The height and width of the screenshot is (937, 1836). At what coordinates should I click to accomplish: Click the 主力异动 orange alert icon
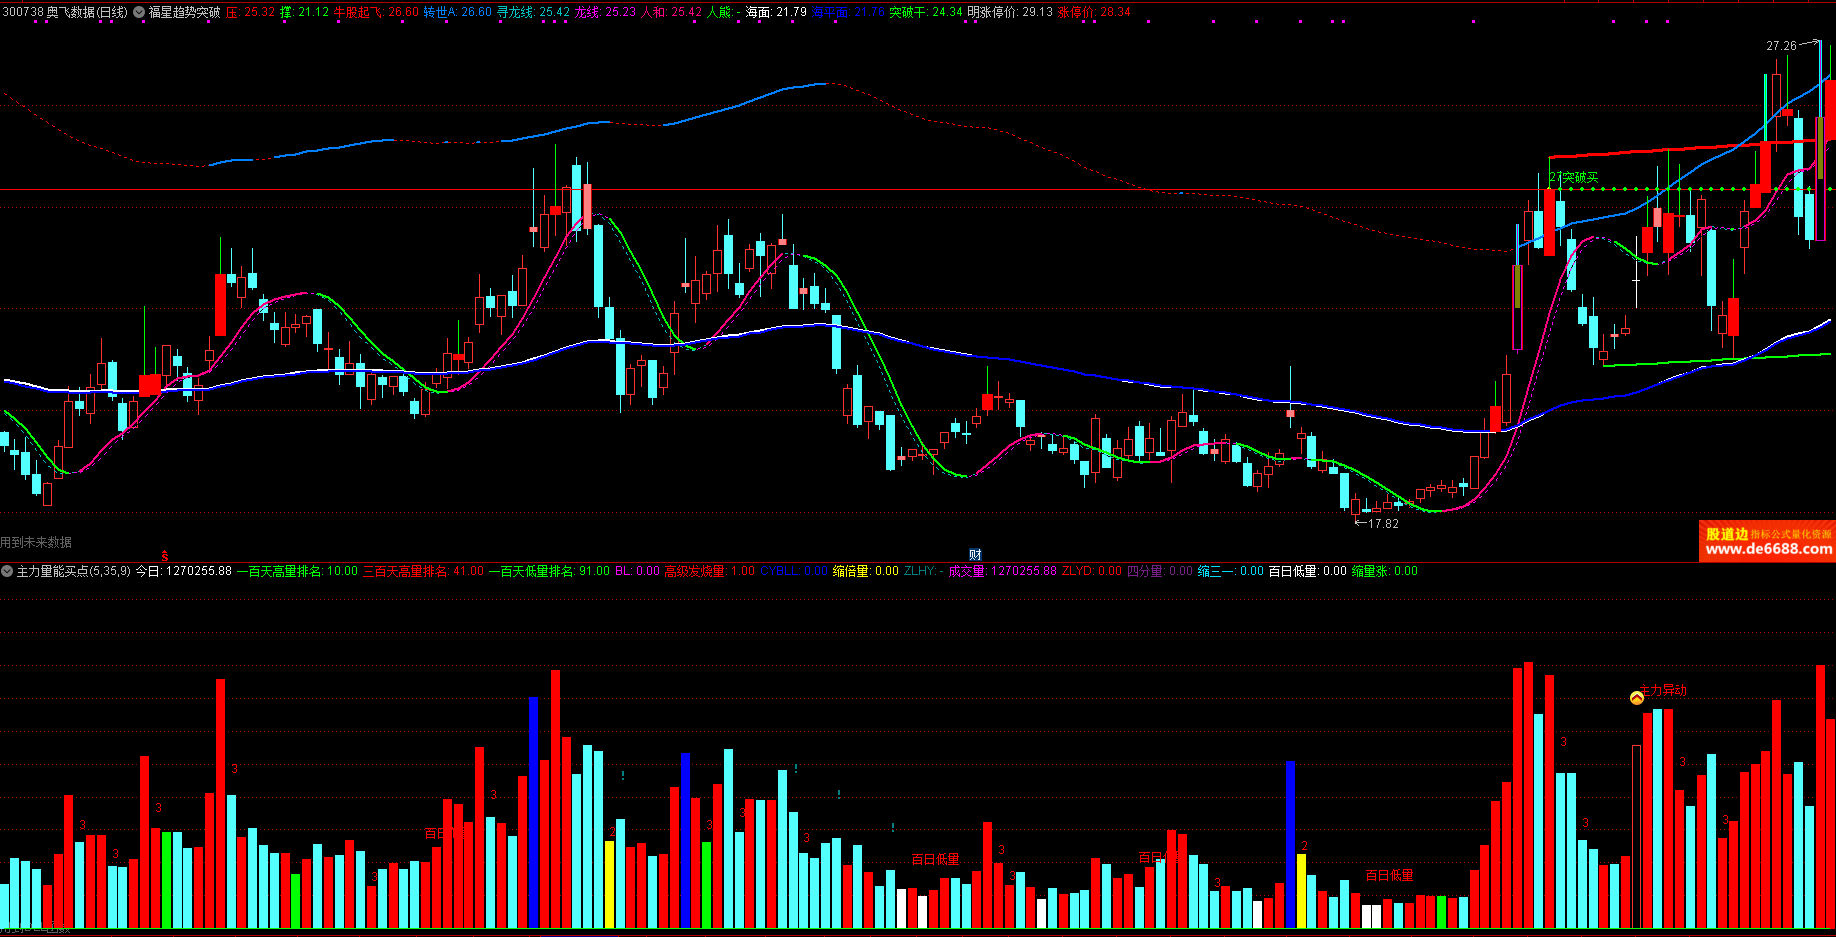click(1637, 697)
